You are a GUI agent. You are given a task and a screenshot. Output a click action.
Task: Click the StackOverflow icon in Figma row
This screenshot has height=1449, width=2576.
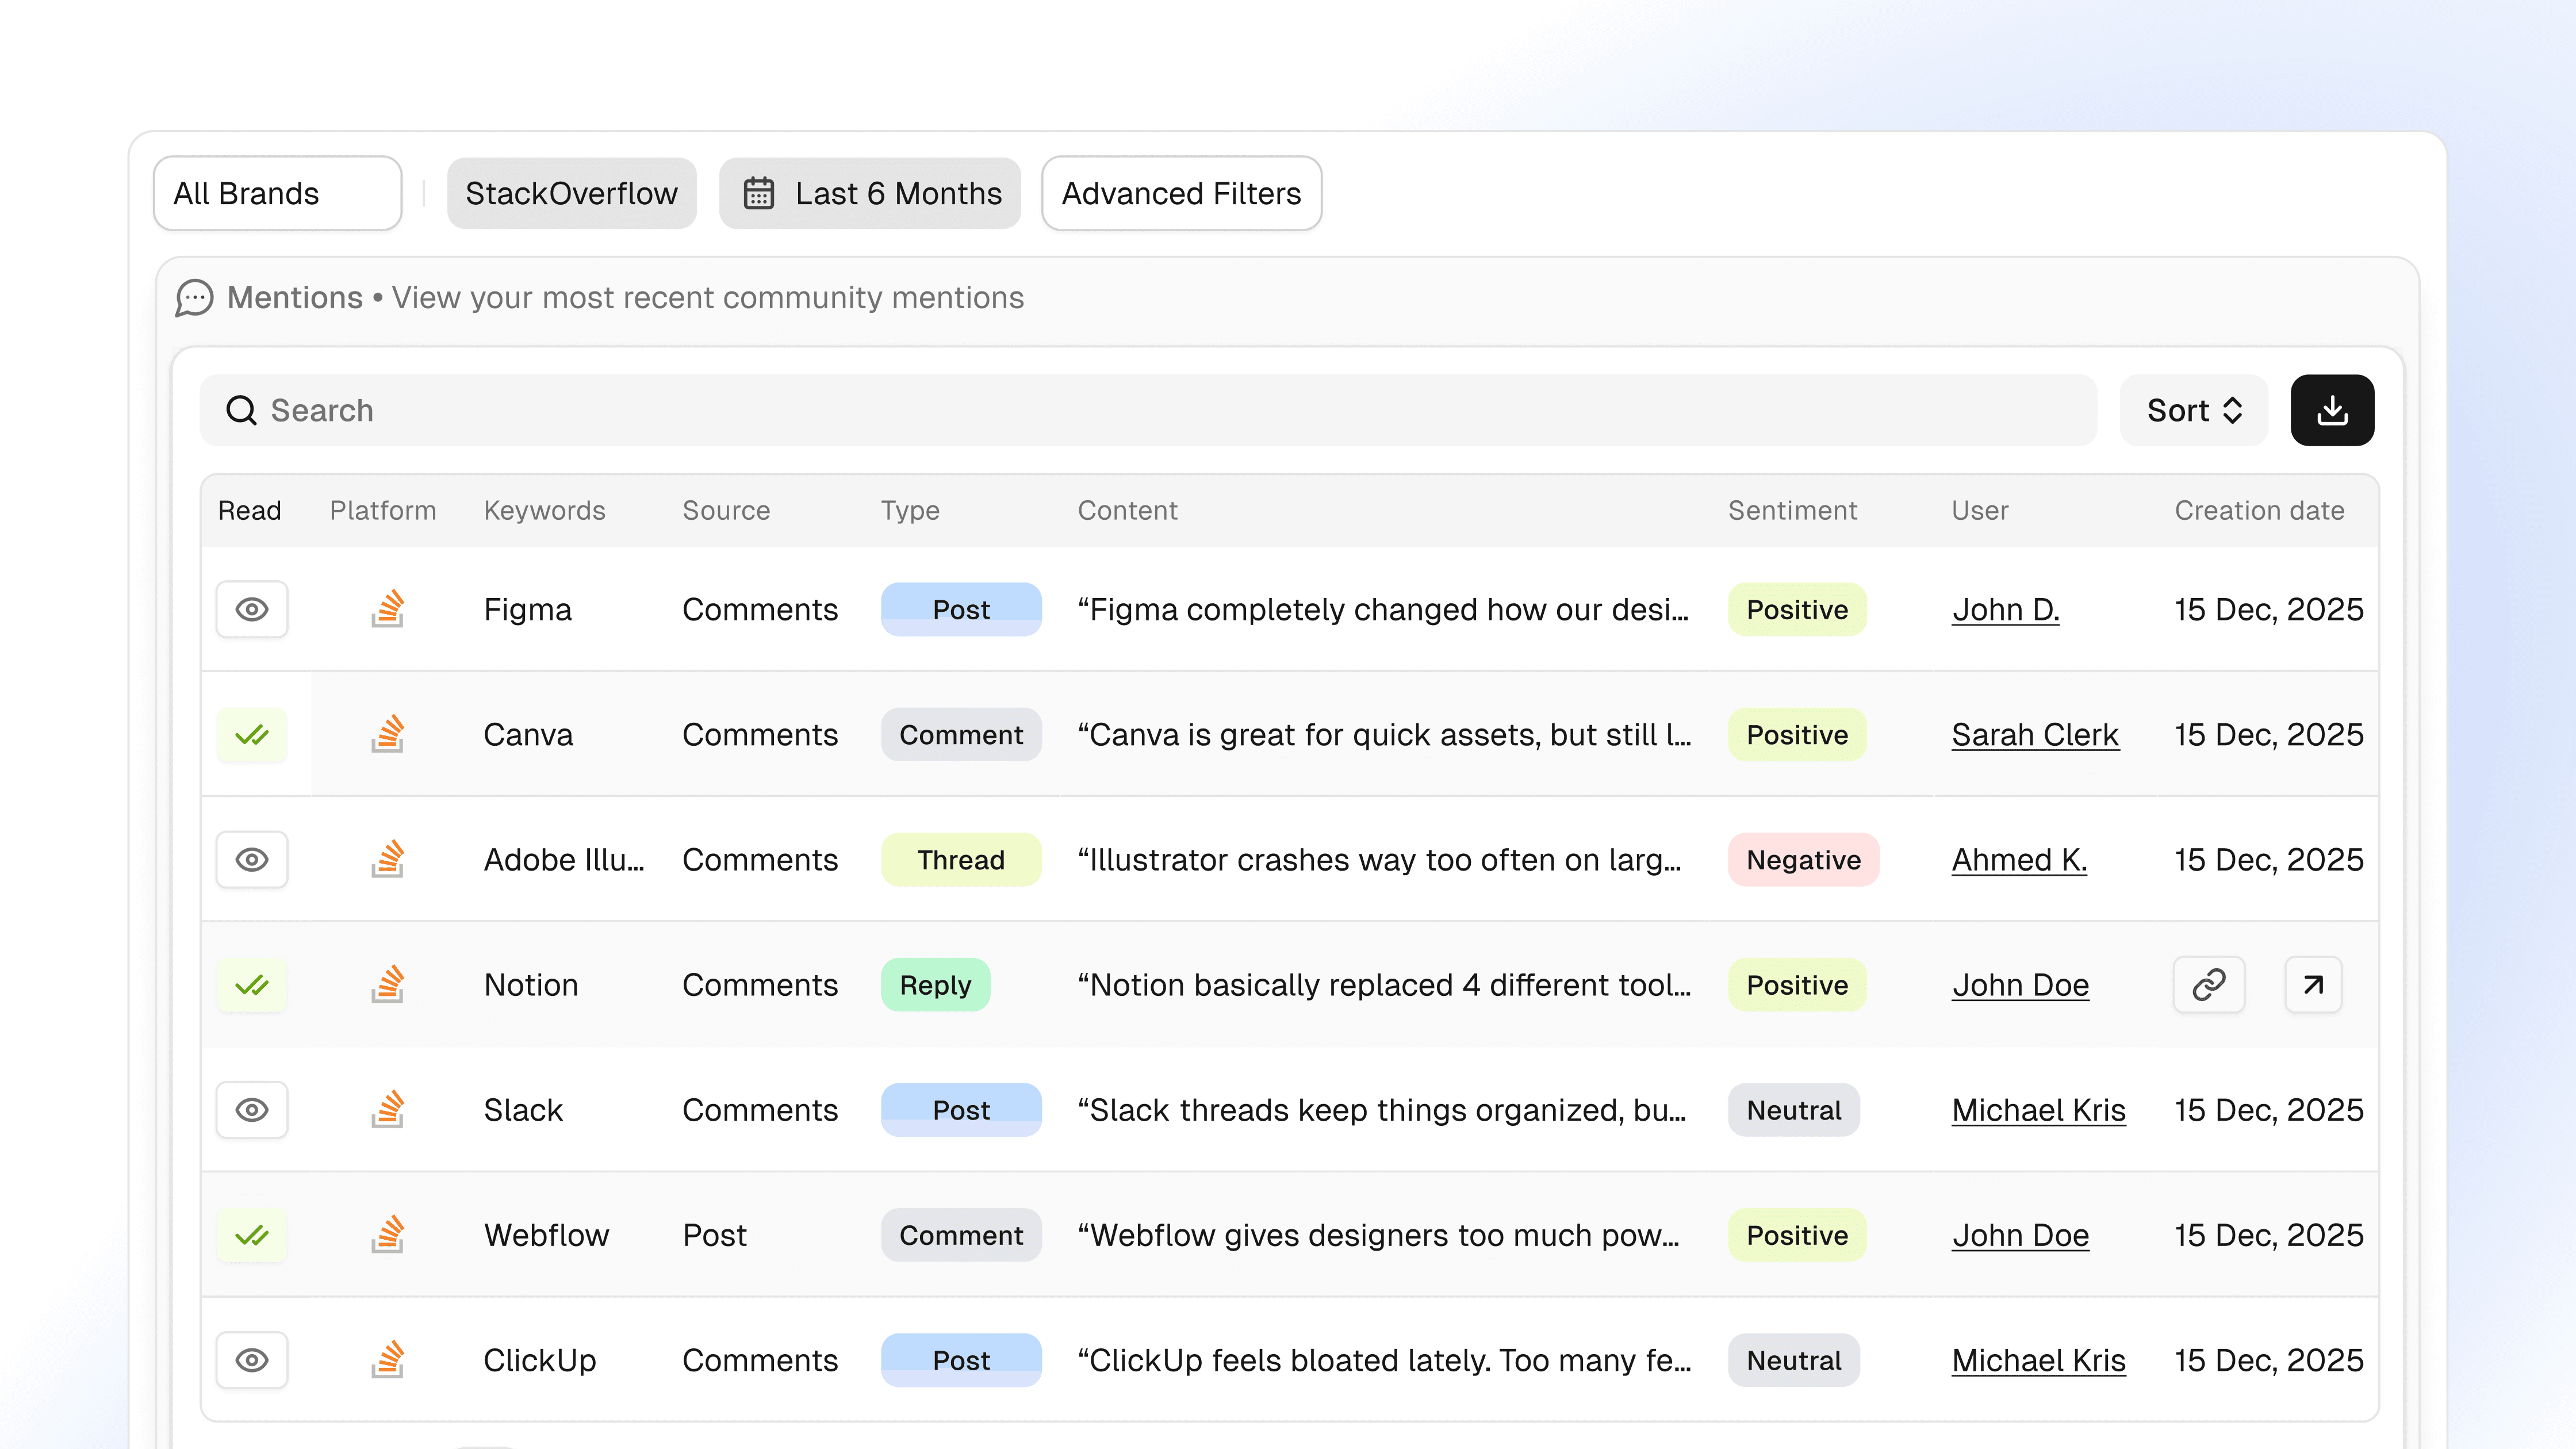coord(388,609)
